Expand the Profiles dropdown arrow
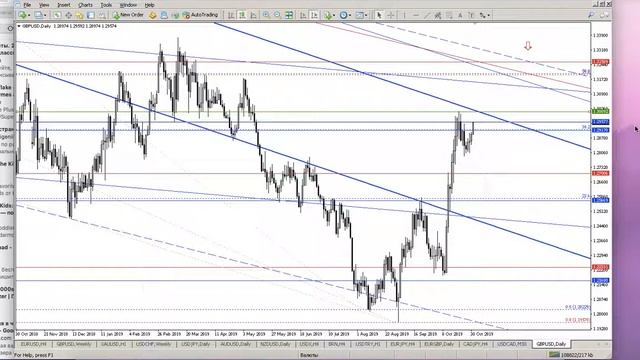 (45, 15)
